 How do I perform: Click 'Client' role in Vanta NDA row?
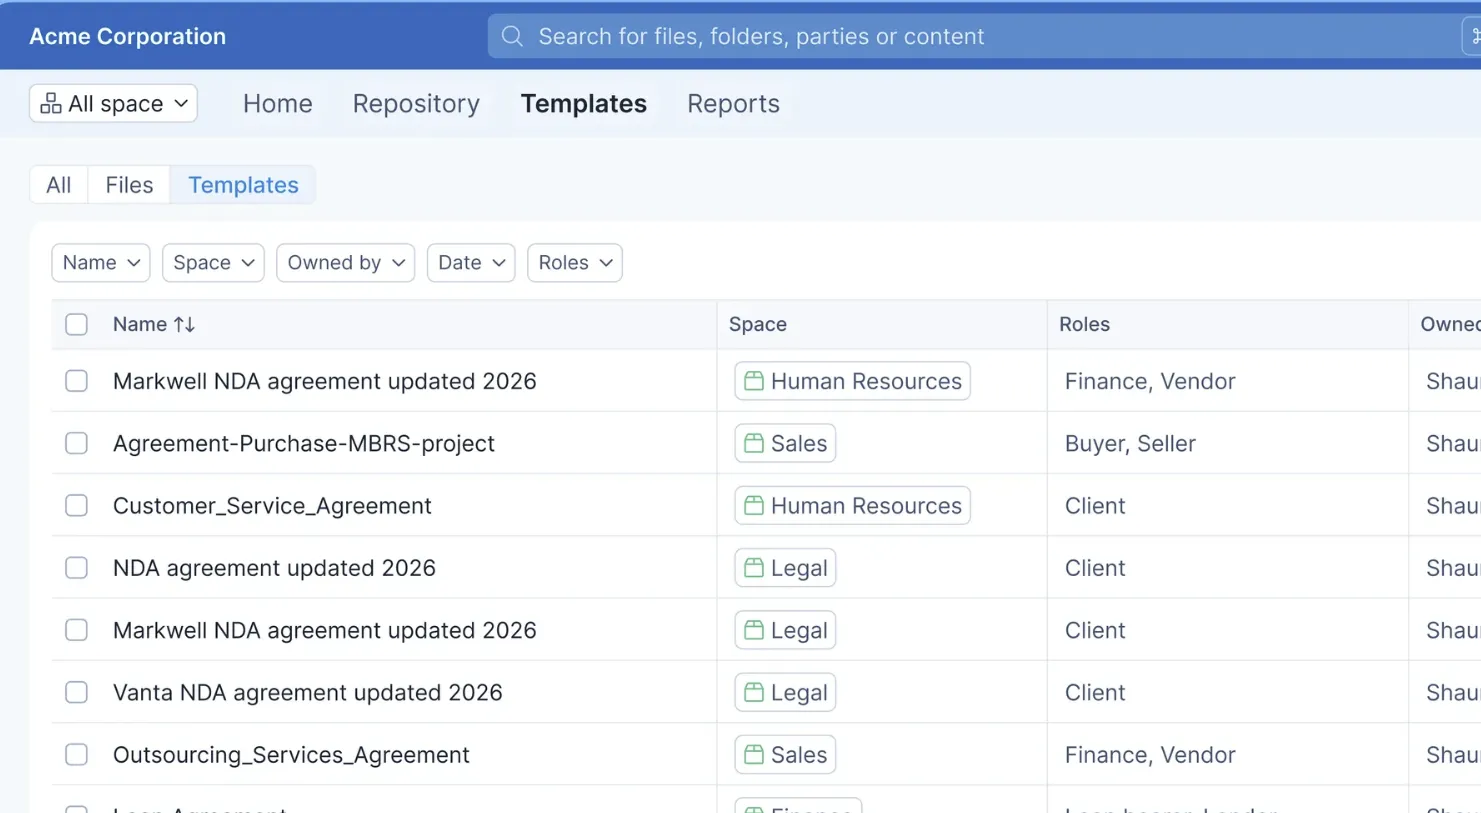point(1095,692)
